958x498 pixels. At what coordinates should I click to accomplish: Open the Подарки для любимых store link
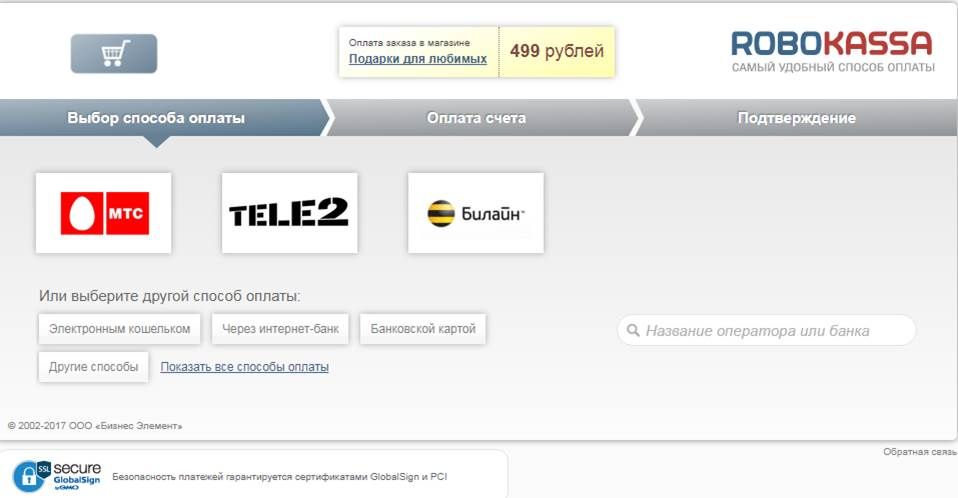click(x=418, y=59)
